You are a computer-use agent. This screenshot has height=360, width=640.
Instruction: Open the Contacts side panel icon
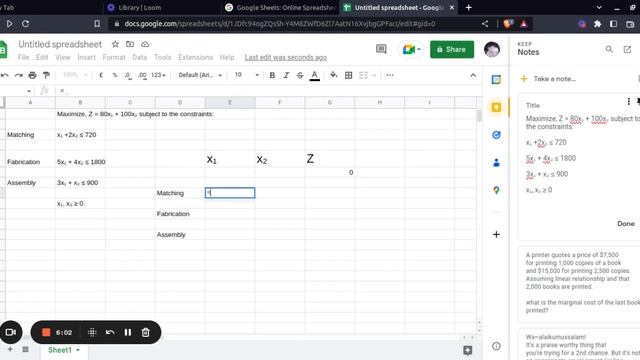point(496,163)
